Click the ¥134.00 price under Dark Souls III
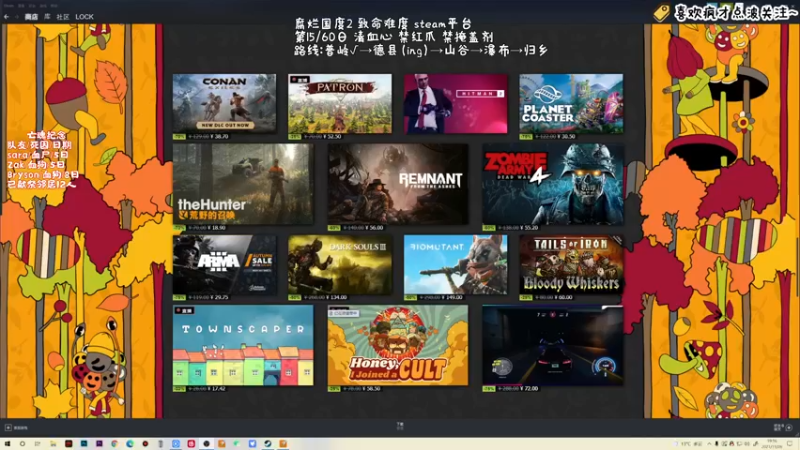This screenshot has width=800, height=450. (x=335, y=297)
